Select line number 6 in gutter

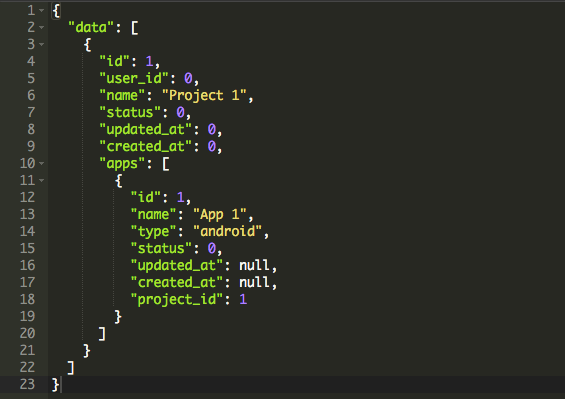coord(31,96)
